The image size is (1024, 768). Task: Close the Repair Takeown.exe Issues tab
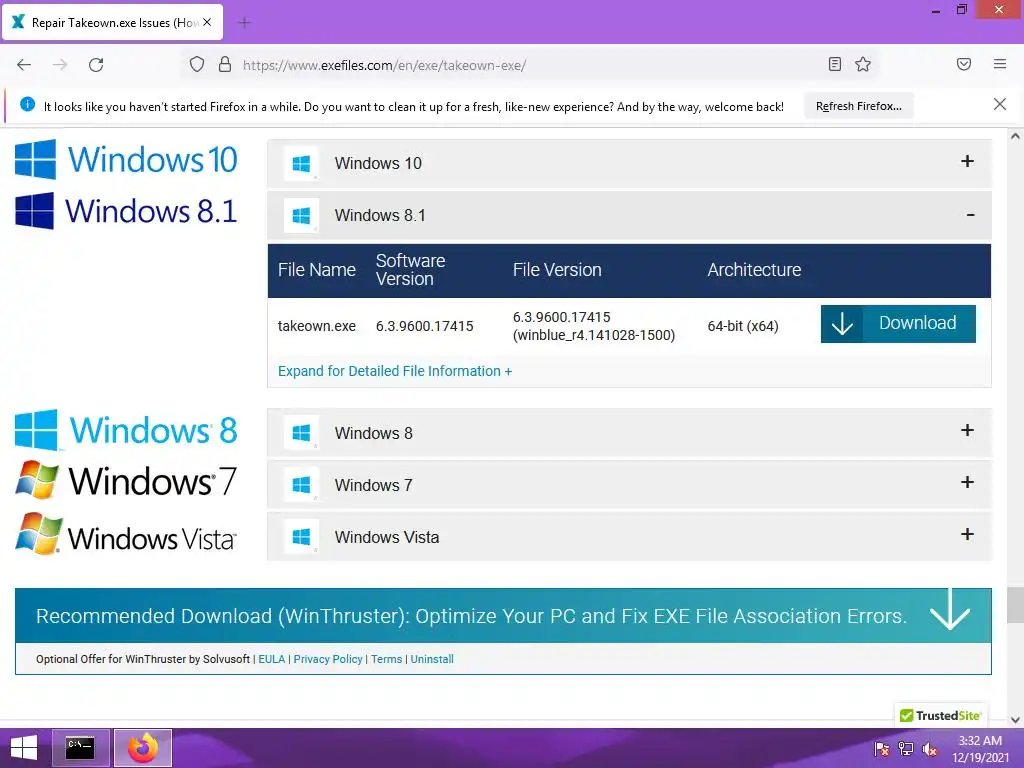click(x=207, y=22)
